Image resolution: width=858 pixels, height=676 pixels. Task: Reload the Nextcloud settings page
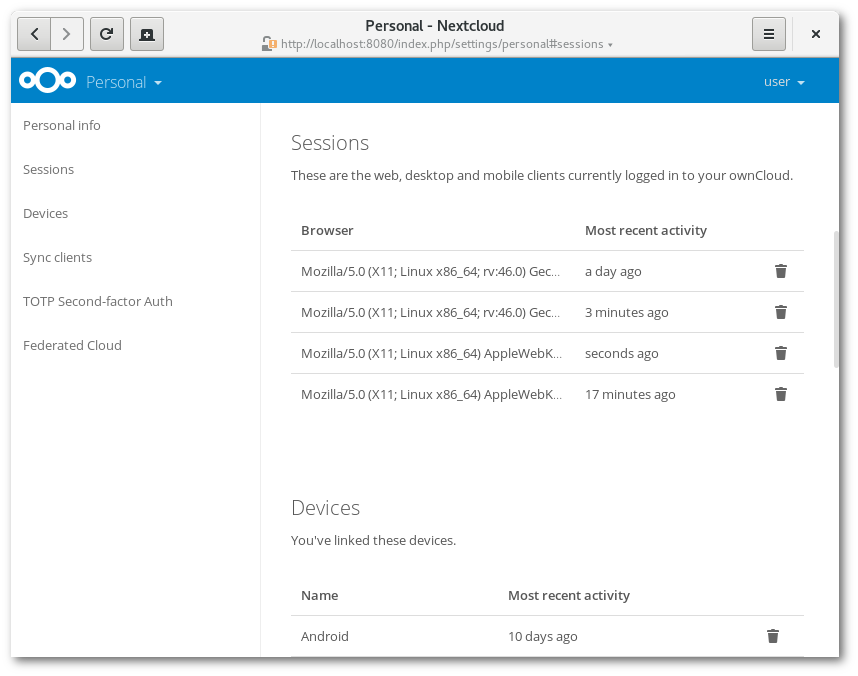tap(106, 33)
